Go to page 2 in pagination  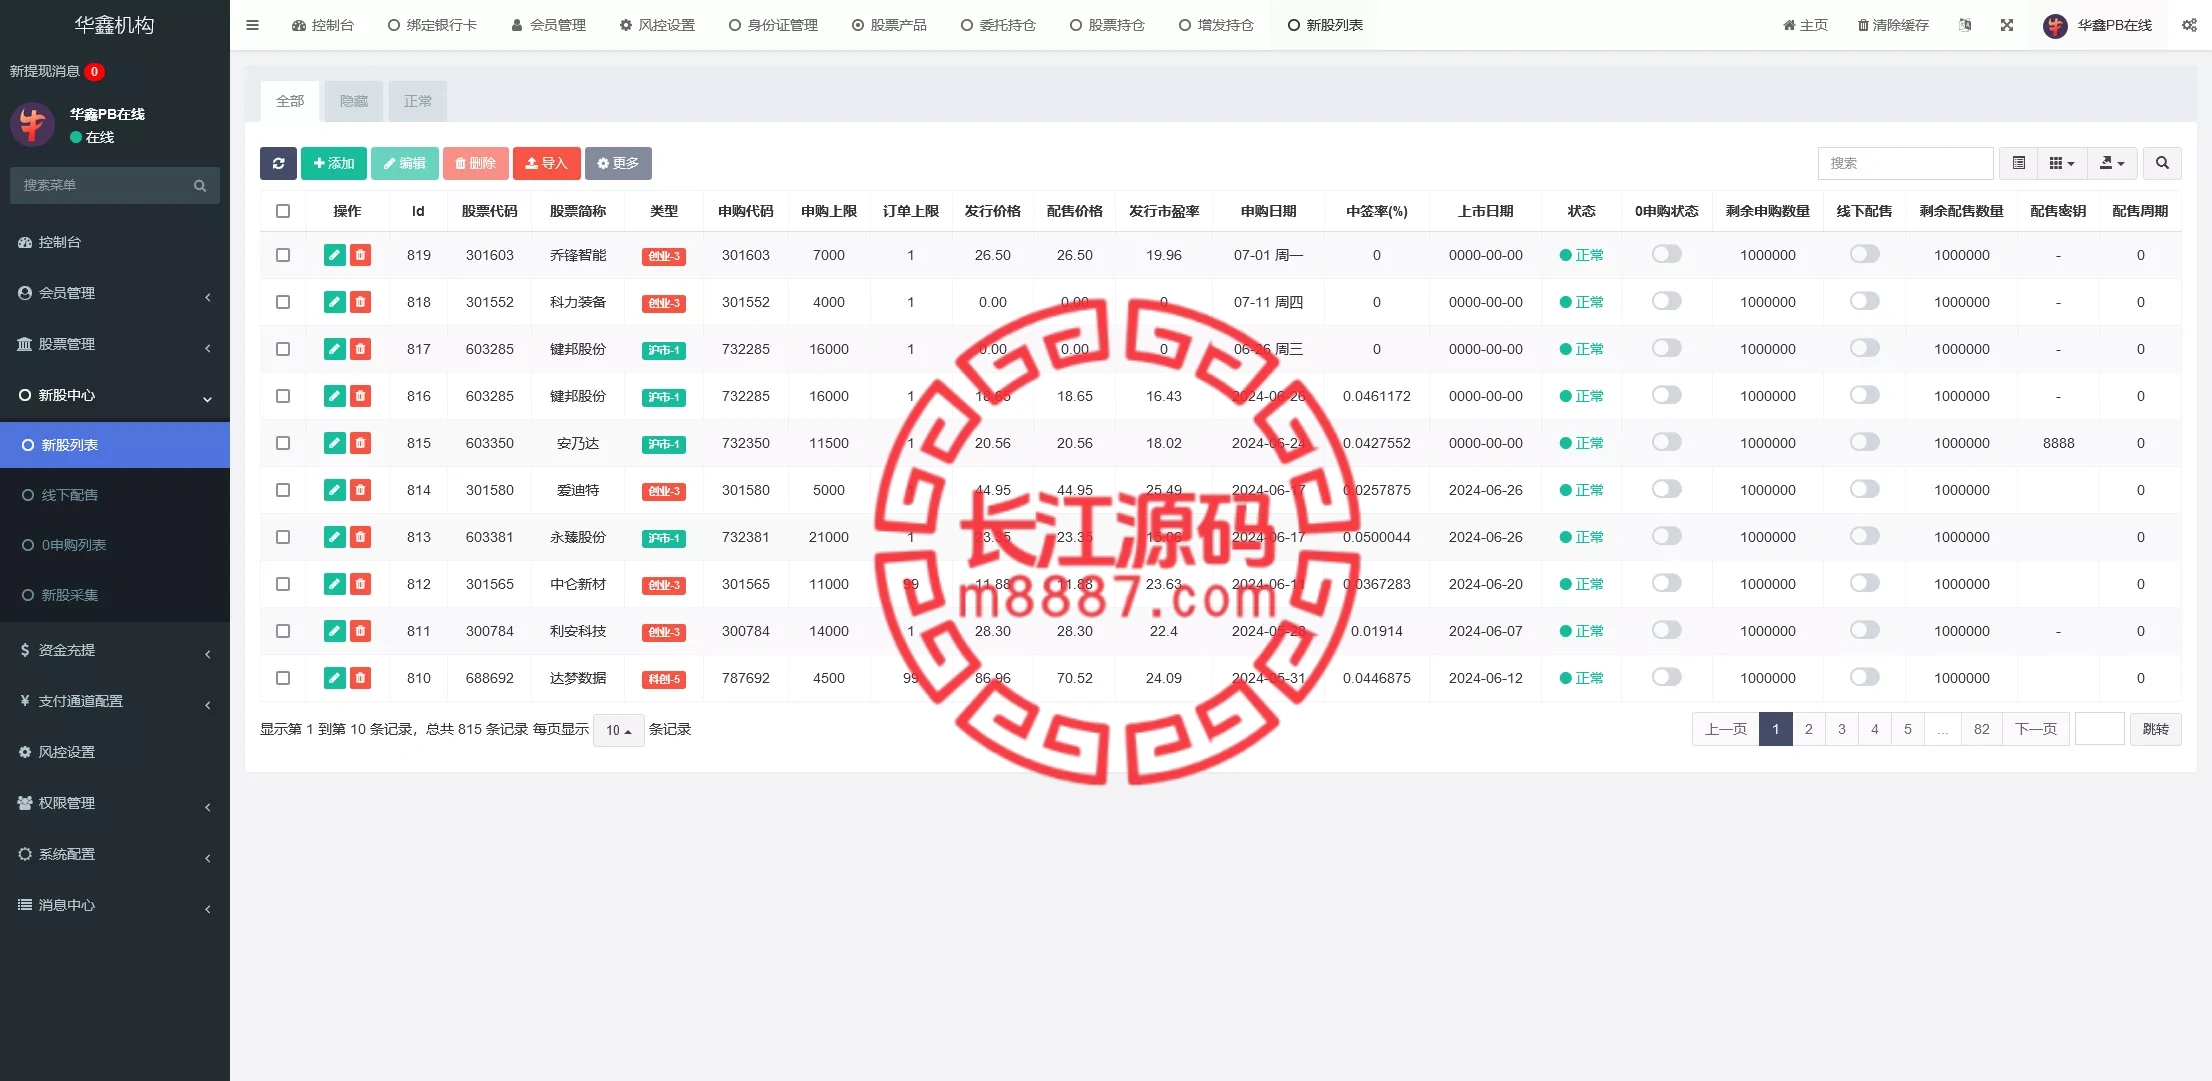pos(1808,729)
